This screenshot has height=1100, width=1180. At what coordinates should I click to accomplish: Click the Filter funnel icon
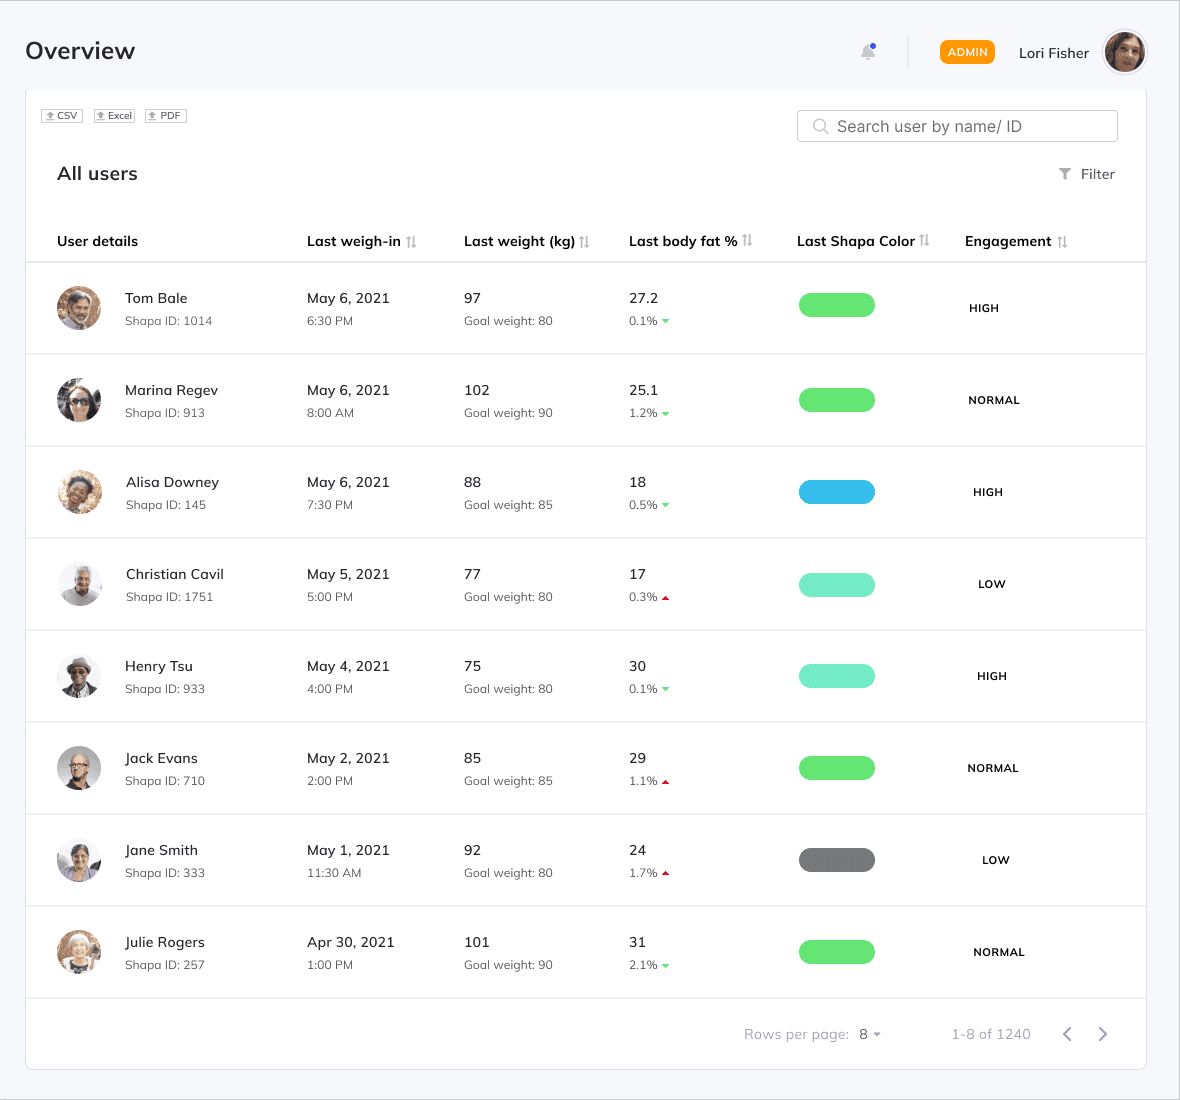(x=1065, y=173)
